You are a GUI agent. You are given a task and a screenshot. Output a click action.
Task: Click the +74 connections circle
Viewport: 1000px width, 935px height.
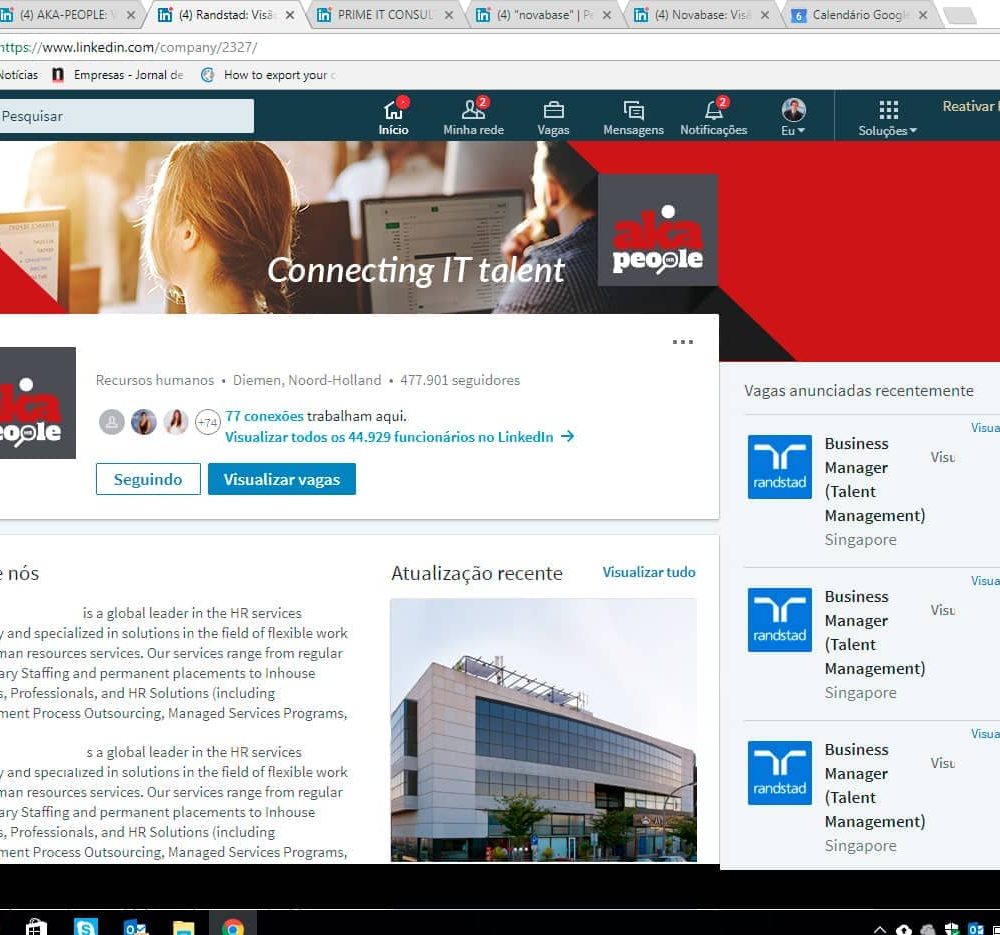(x=208, y=422)
